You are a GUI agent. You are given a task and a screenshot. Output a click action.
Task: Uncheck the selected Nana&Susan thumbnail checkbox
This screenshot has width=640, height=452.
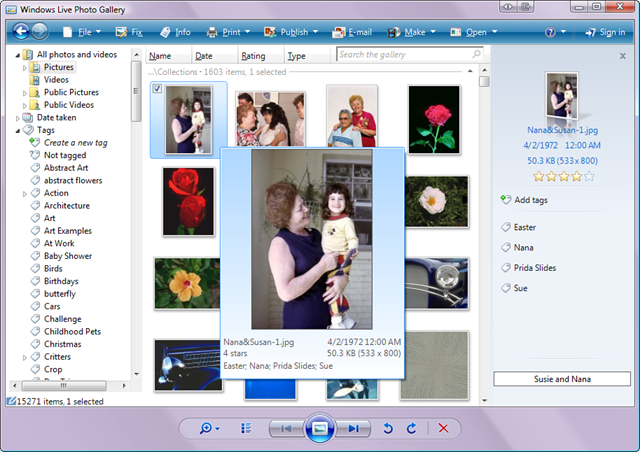tap(158, 90)
